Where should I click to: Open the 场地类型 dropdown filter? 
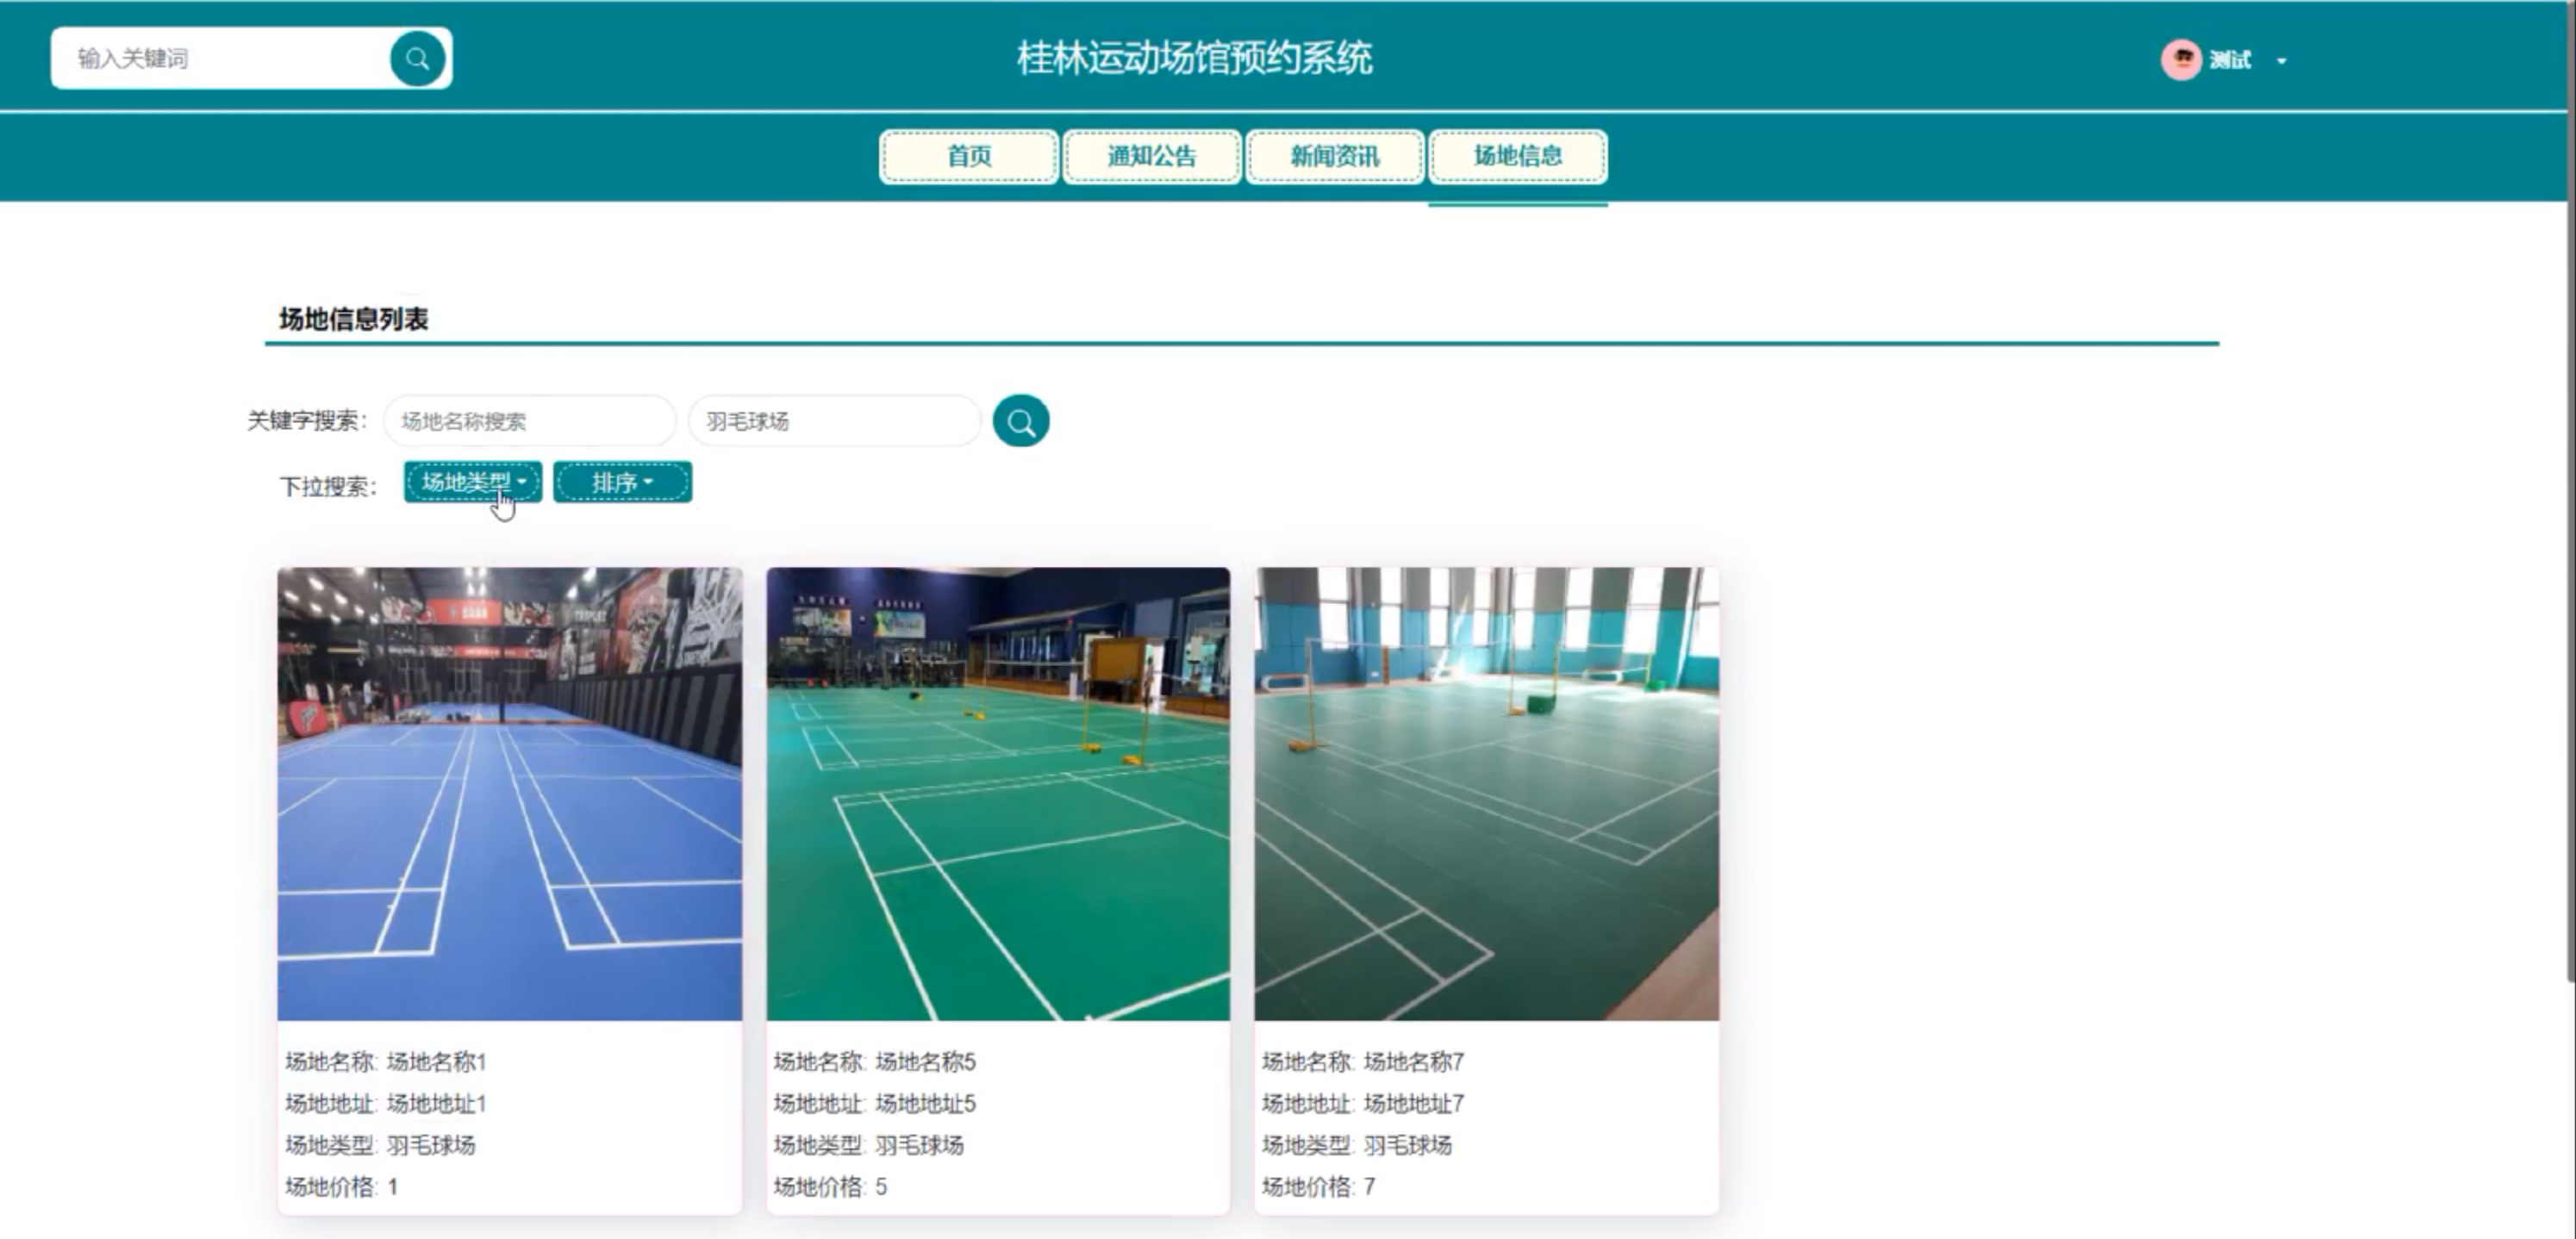pyautogui.click(x=473, y=483)
